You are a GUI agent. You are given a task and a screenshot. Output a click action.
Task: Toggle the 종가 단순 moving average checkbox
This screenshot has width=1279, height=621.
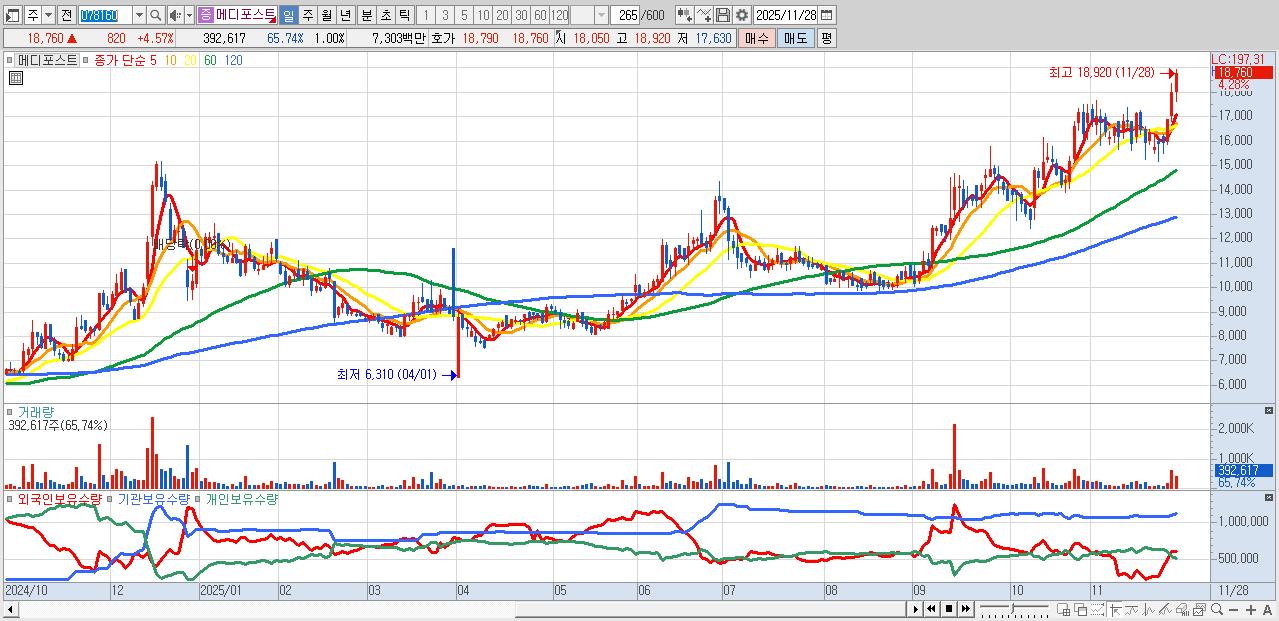point(87,60)
